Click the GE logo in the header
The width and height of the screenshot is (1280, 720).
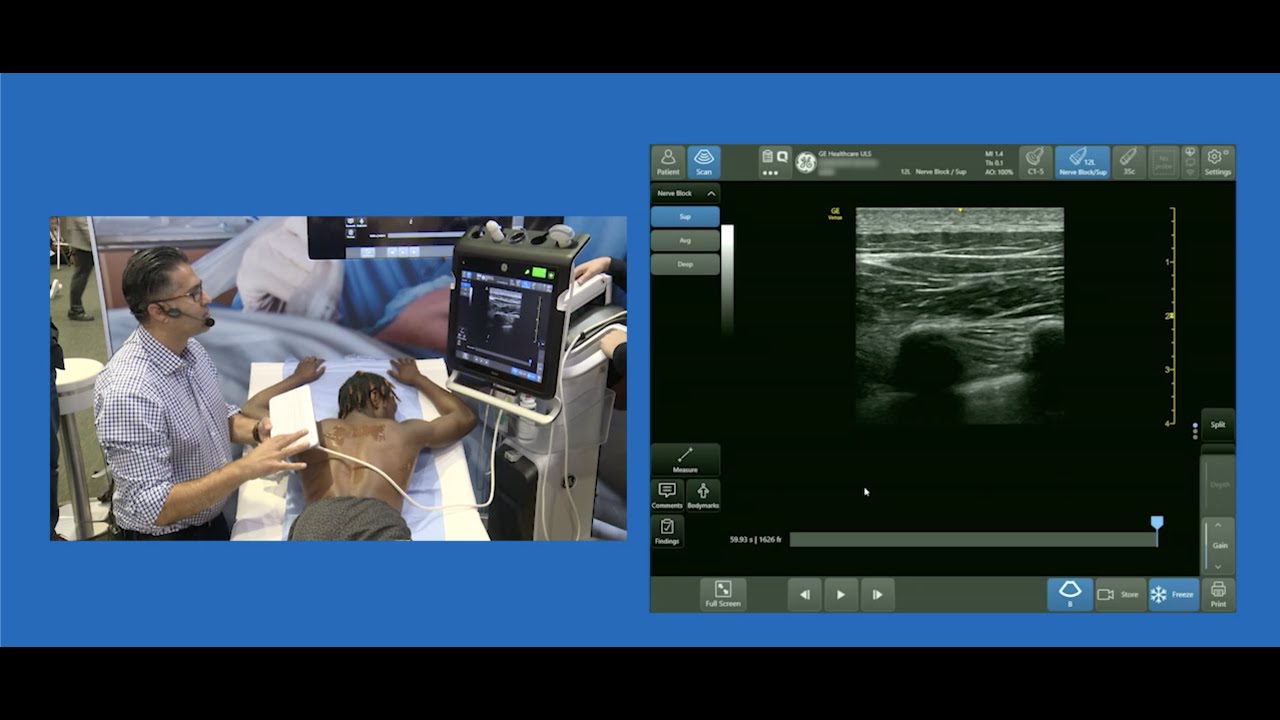[805, 162]
